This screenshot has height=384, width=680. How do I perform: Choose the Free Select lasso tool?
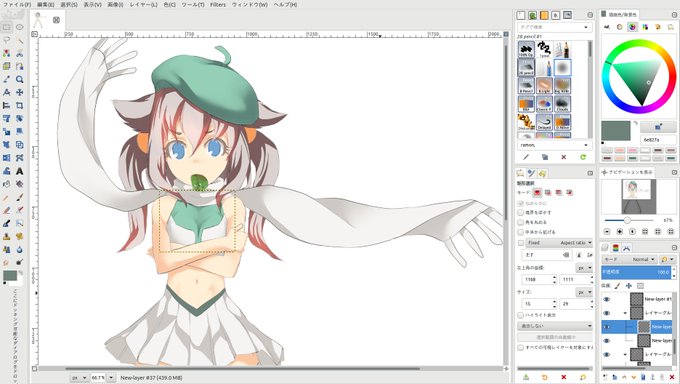(x=7, y=40)
